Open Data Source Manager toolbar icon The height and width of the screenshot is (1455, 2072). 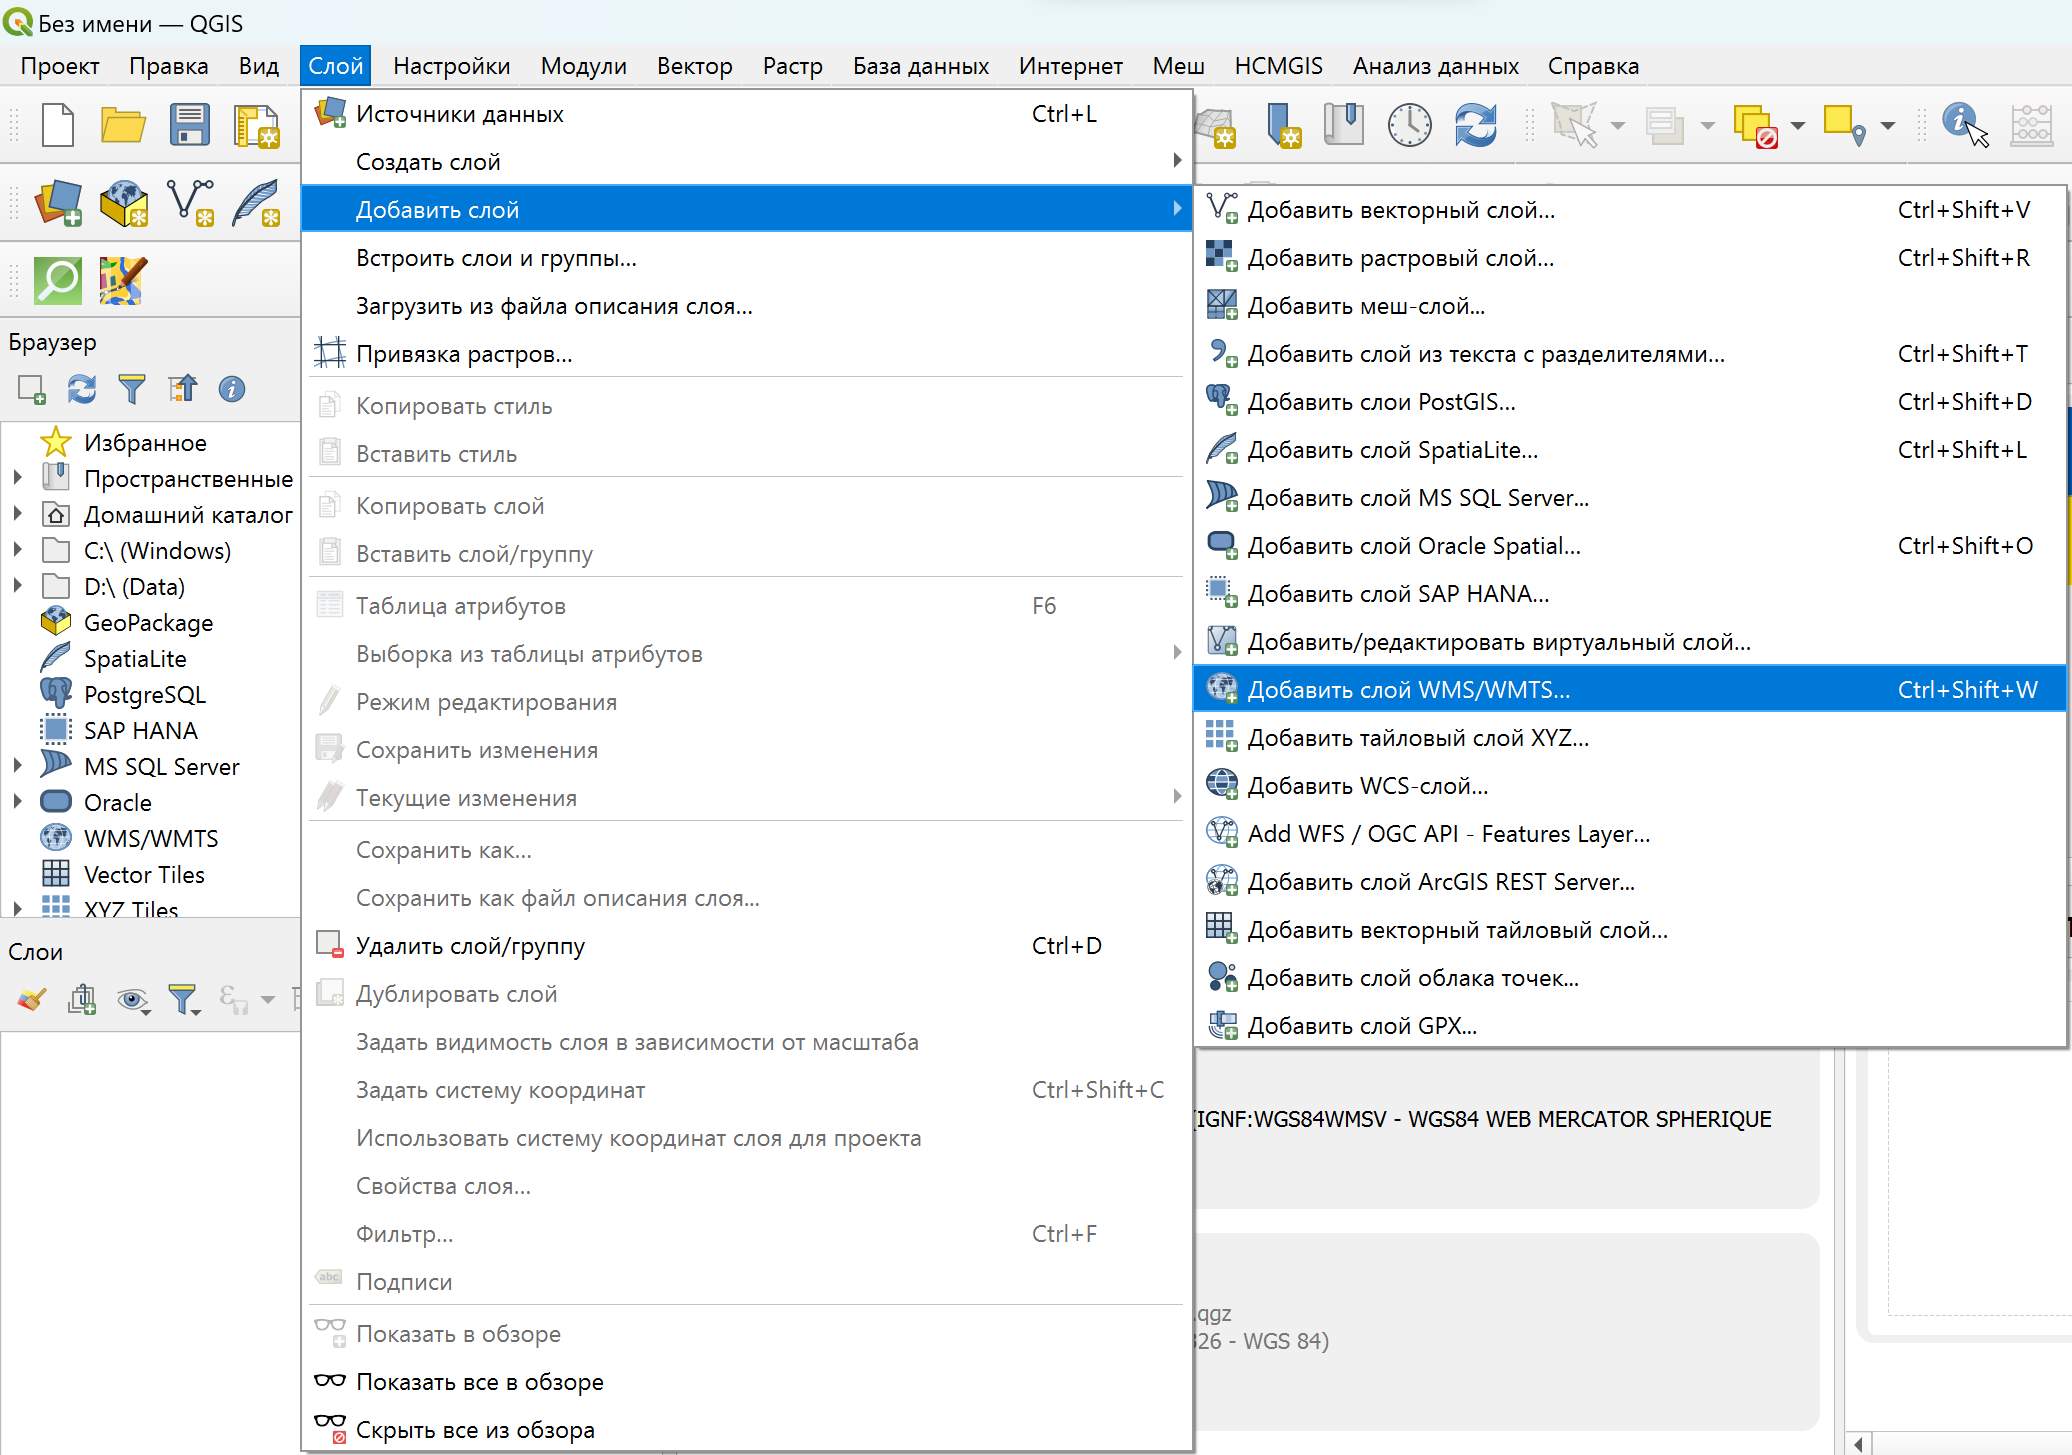[59, 203]
